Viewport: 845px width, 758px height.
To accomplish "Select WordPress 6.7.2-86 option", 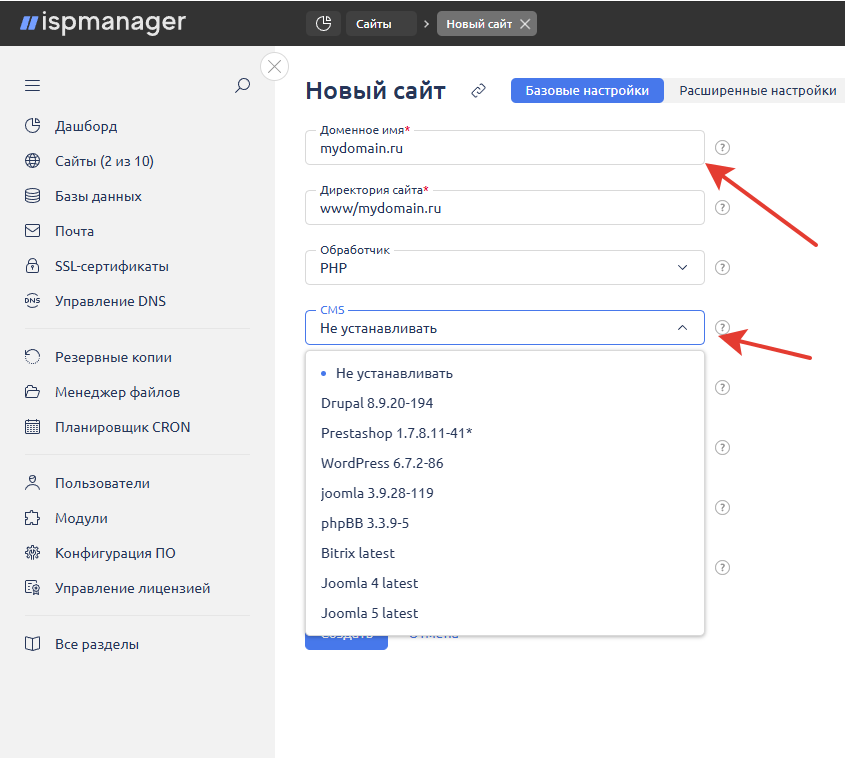I will coord(505,463).
